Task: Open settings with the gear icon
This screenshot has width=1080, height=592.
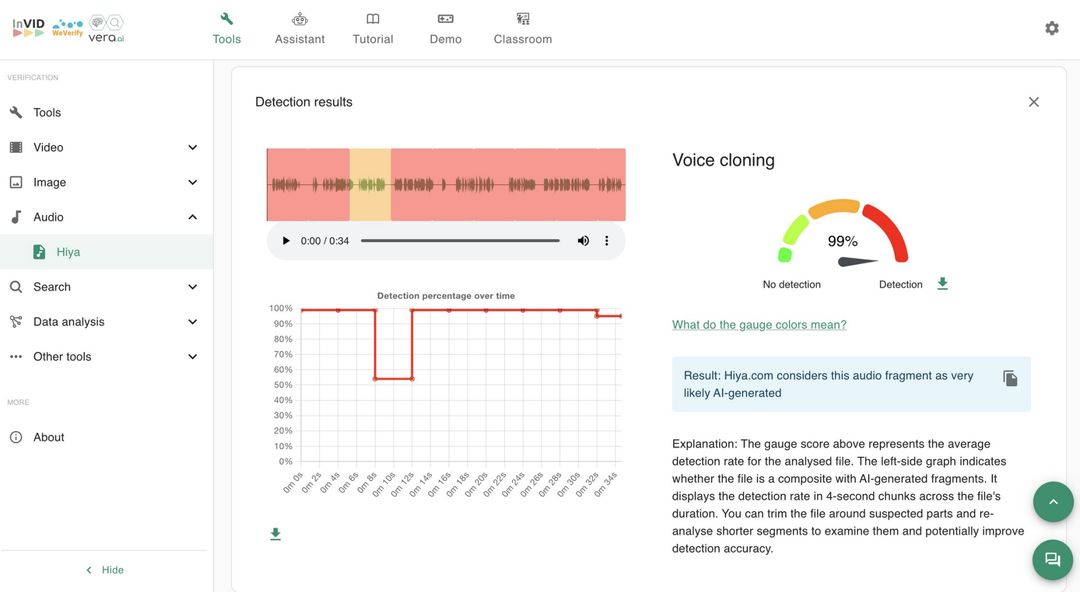Action: coord(1051,28)
